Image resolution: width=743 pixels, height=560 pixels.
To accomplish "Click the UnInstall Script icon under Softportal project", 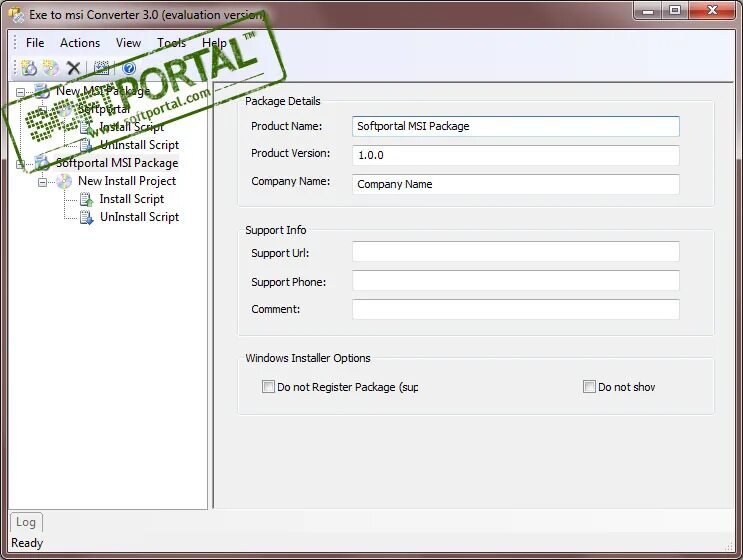I will coord(86,145).
